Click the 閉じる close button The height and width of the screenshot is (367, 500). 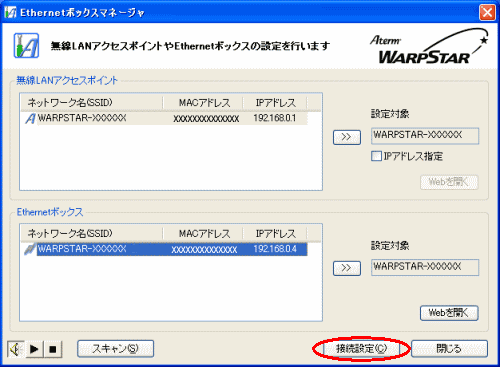pos(449,349)
